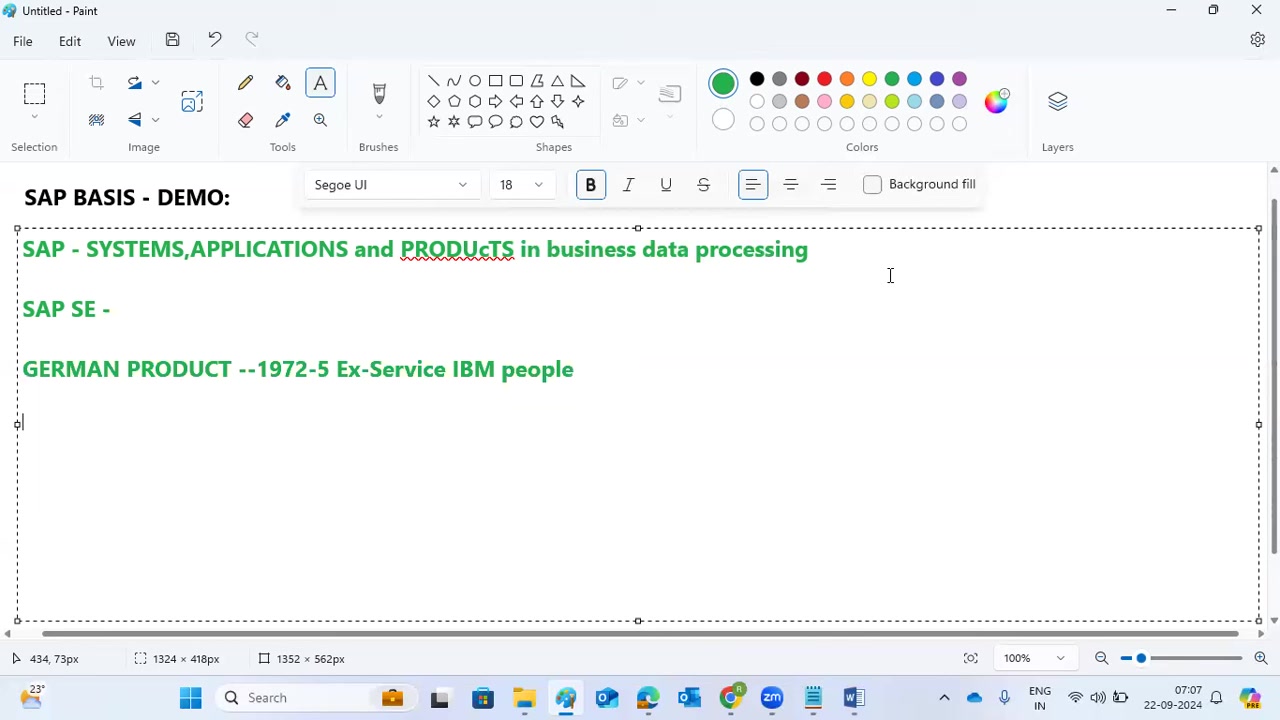Click the zoom slider handle
This screenshot has height=720, width=1280.
point(1141,658)
